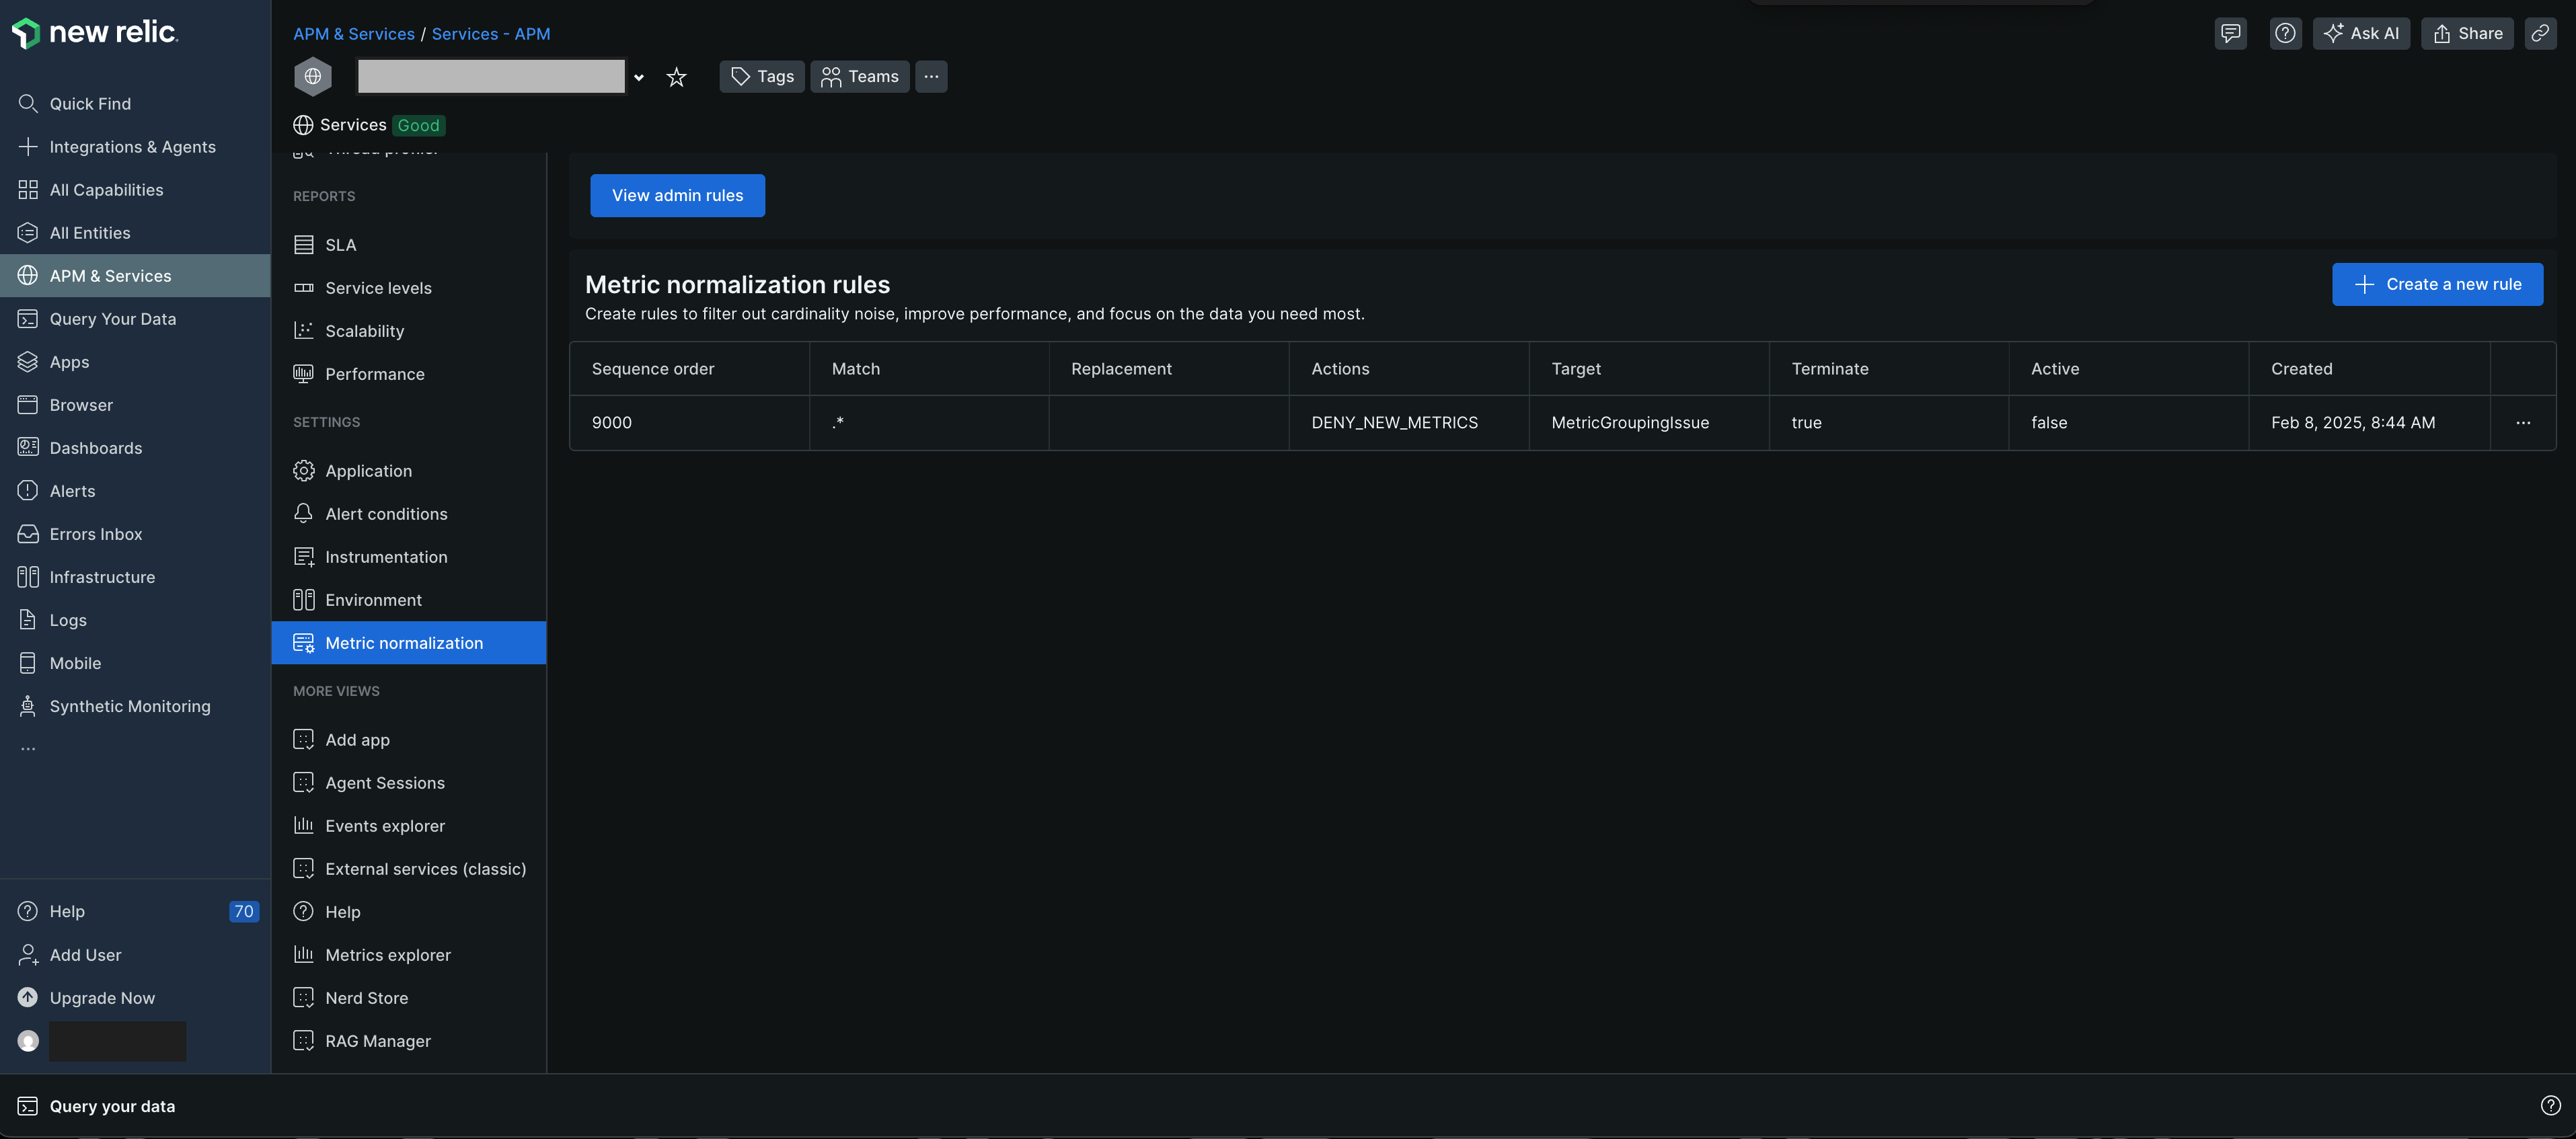Open Ask AI assistant
The image size is (2576, 1139).
point(2361,33)
